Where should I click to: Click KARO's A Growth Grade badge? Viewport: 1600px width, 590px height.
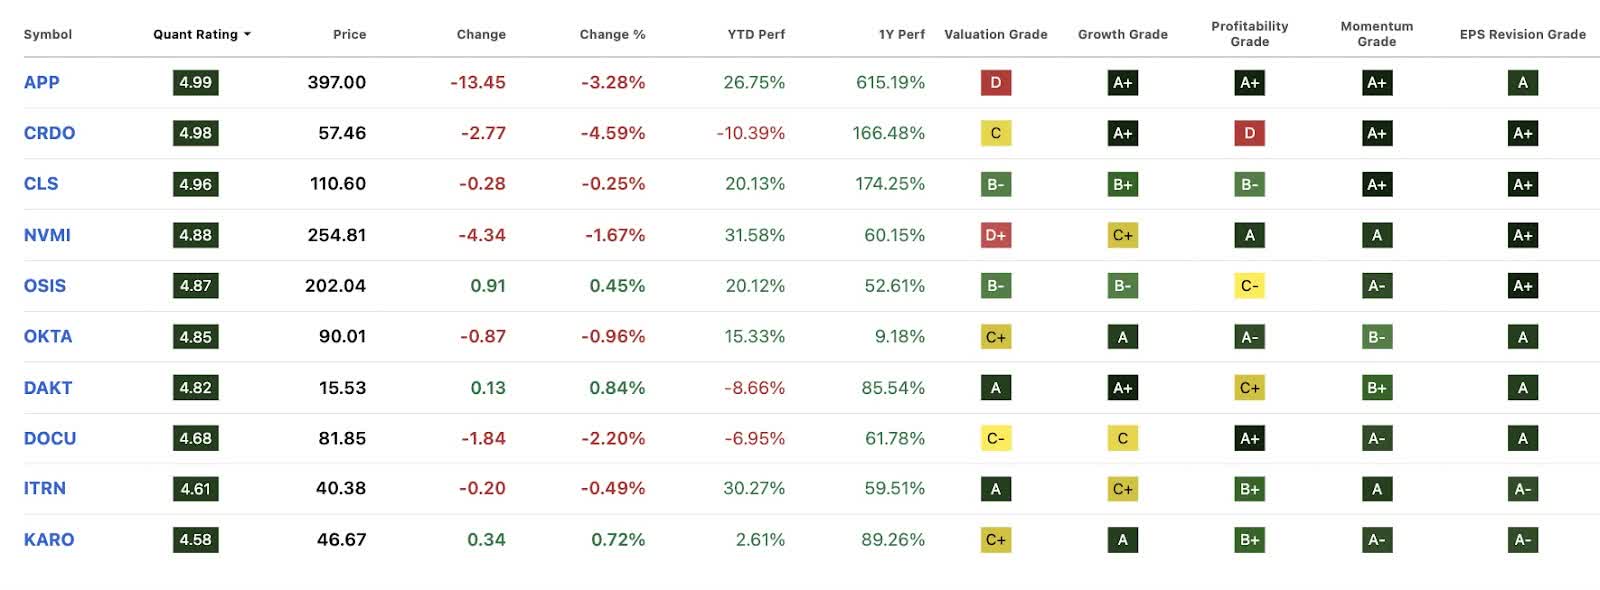1123,539
